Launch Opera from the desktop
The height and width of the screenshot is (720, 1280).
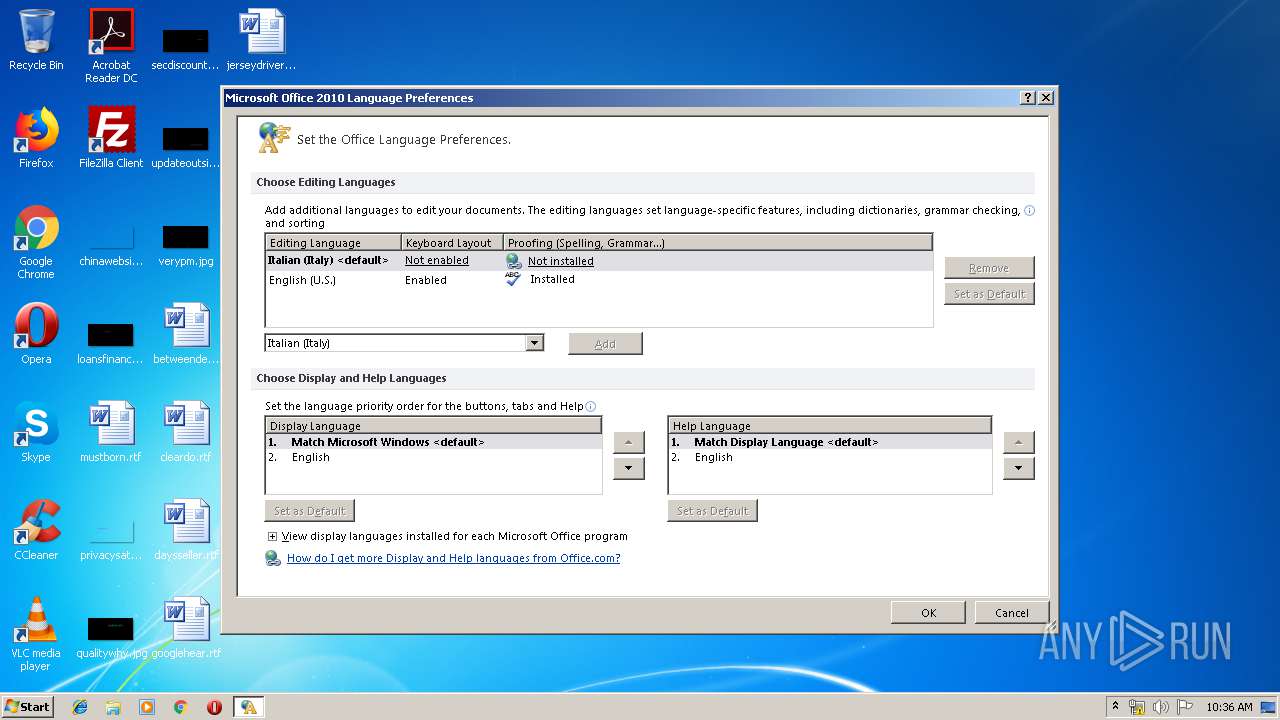click(36, 334)
